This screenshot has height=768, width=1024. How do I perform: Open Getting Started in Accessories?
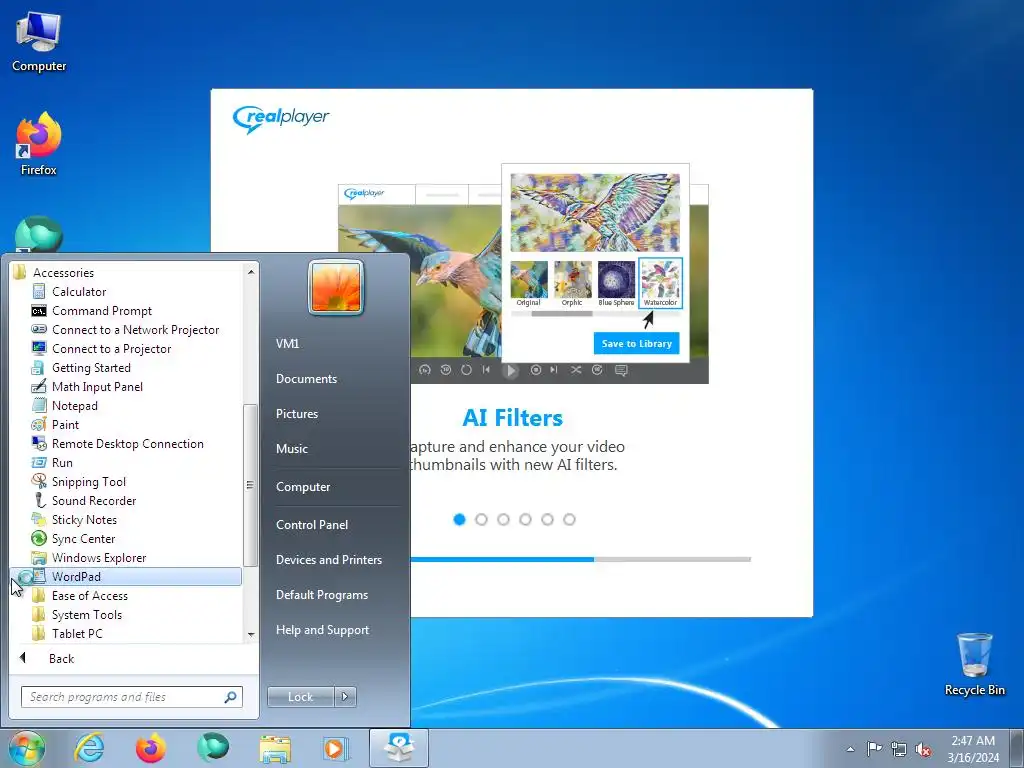coord(91,367)
